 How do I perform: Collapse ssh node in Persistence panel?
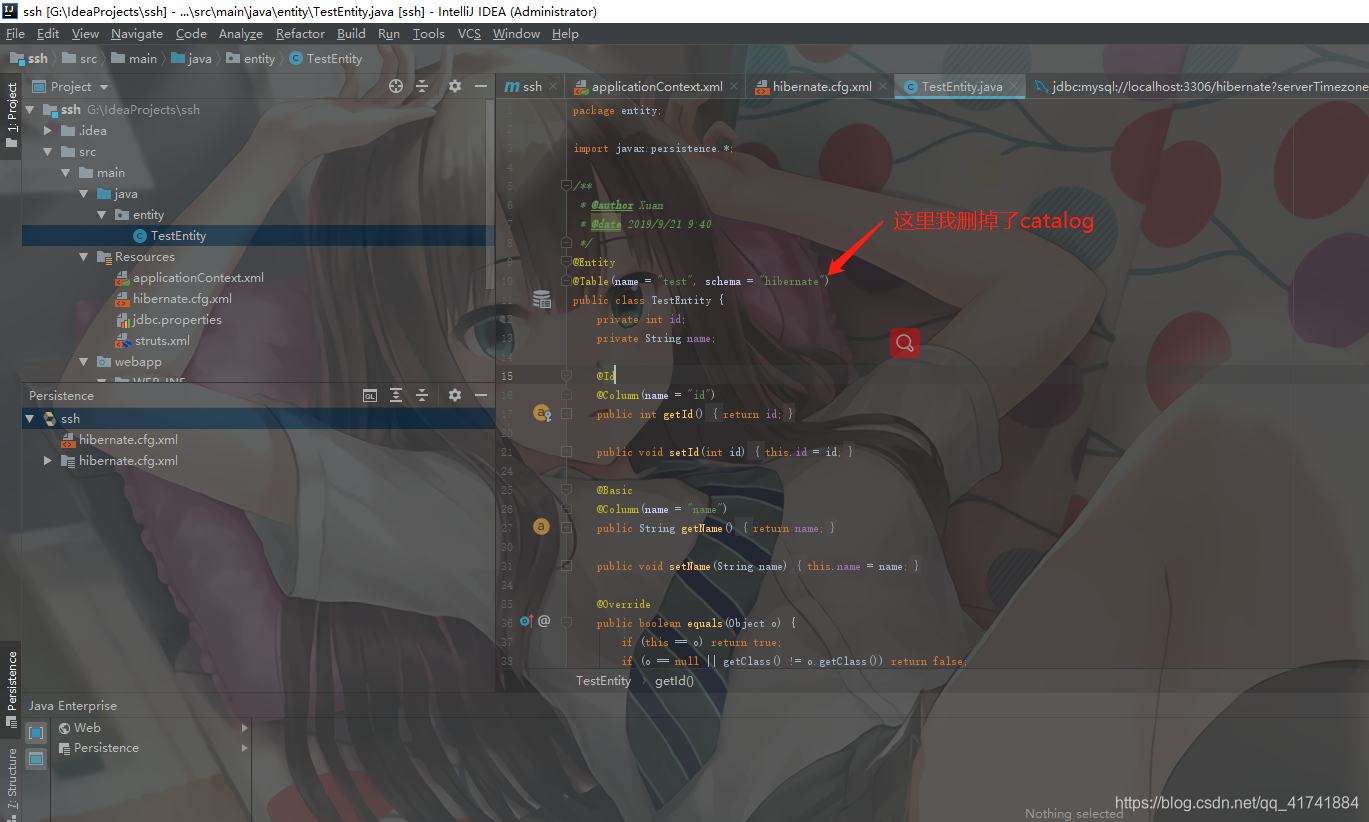tap(30, 418)
